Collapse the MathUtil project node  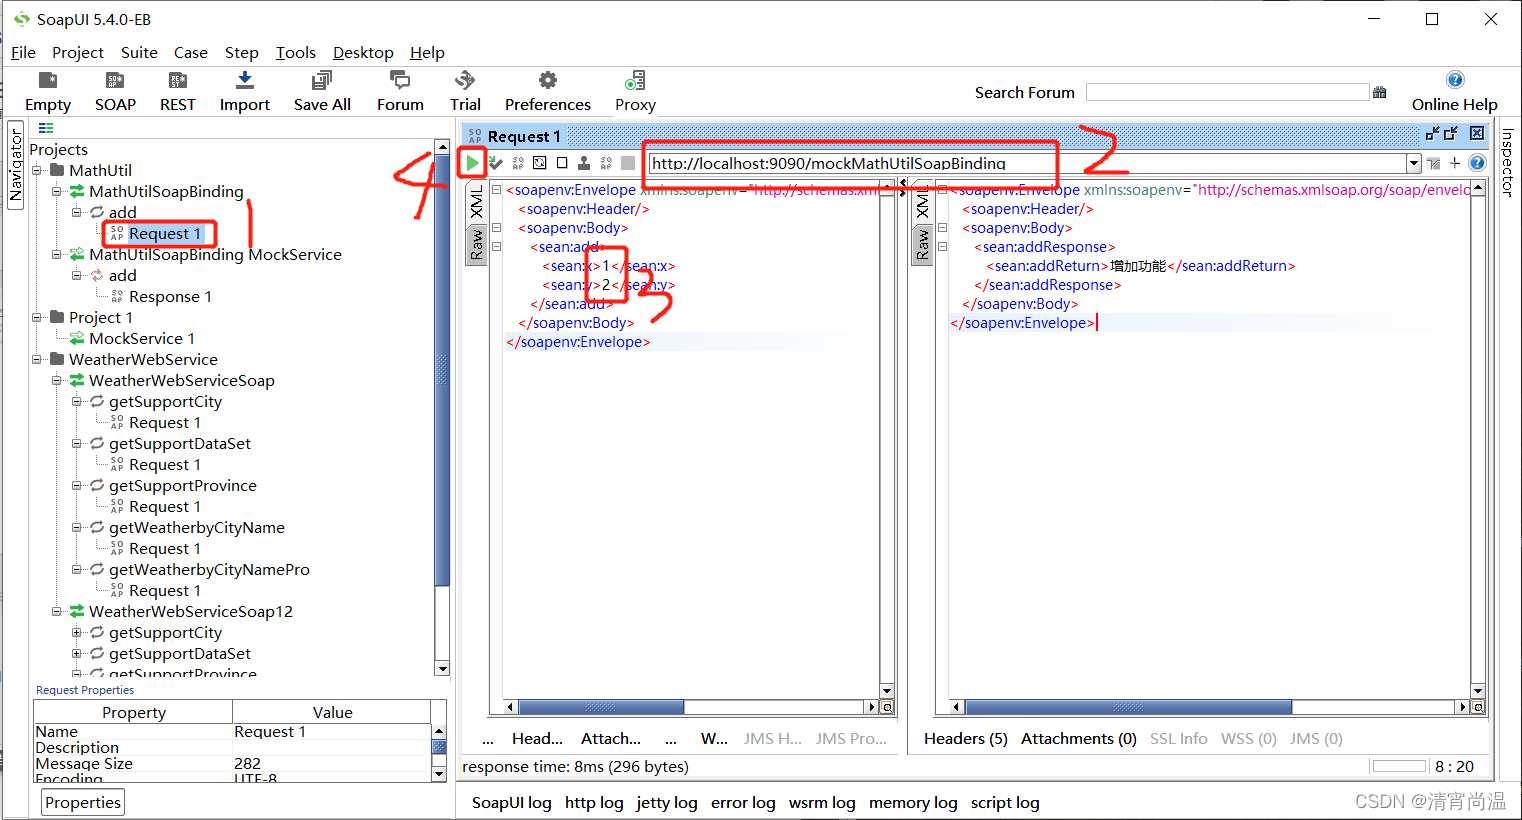(37, 170)
